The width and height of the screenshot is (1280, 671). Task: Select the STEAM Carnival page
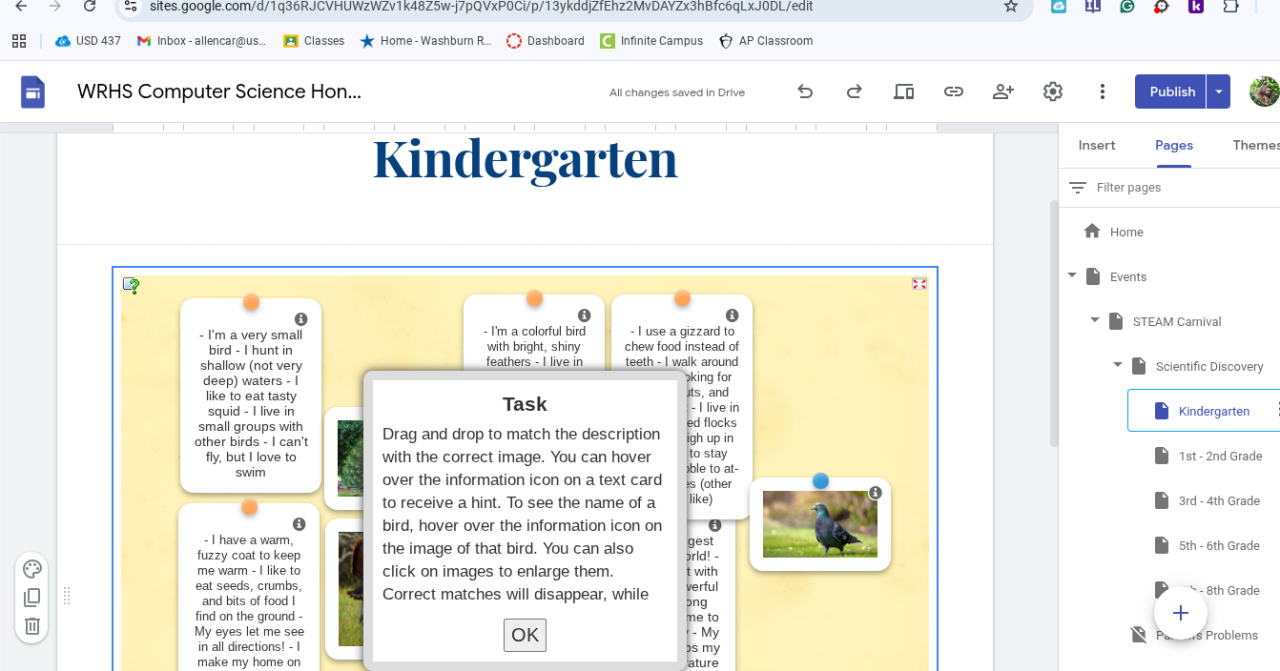(1177, 322)
